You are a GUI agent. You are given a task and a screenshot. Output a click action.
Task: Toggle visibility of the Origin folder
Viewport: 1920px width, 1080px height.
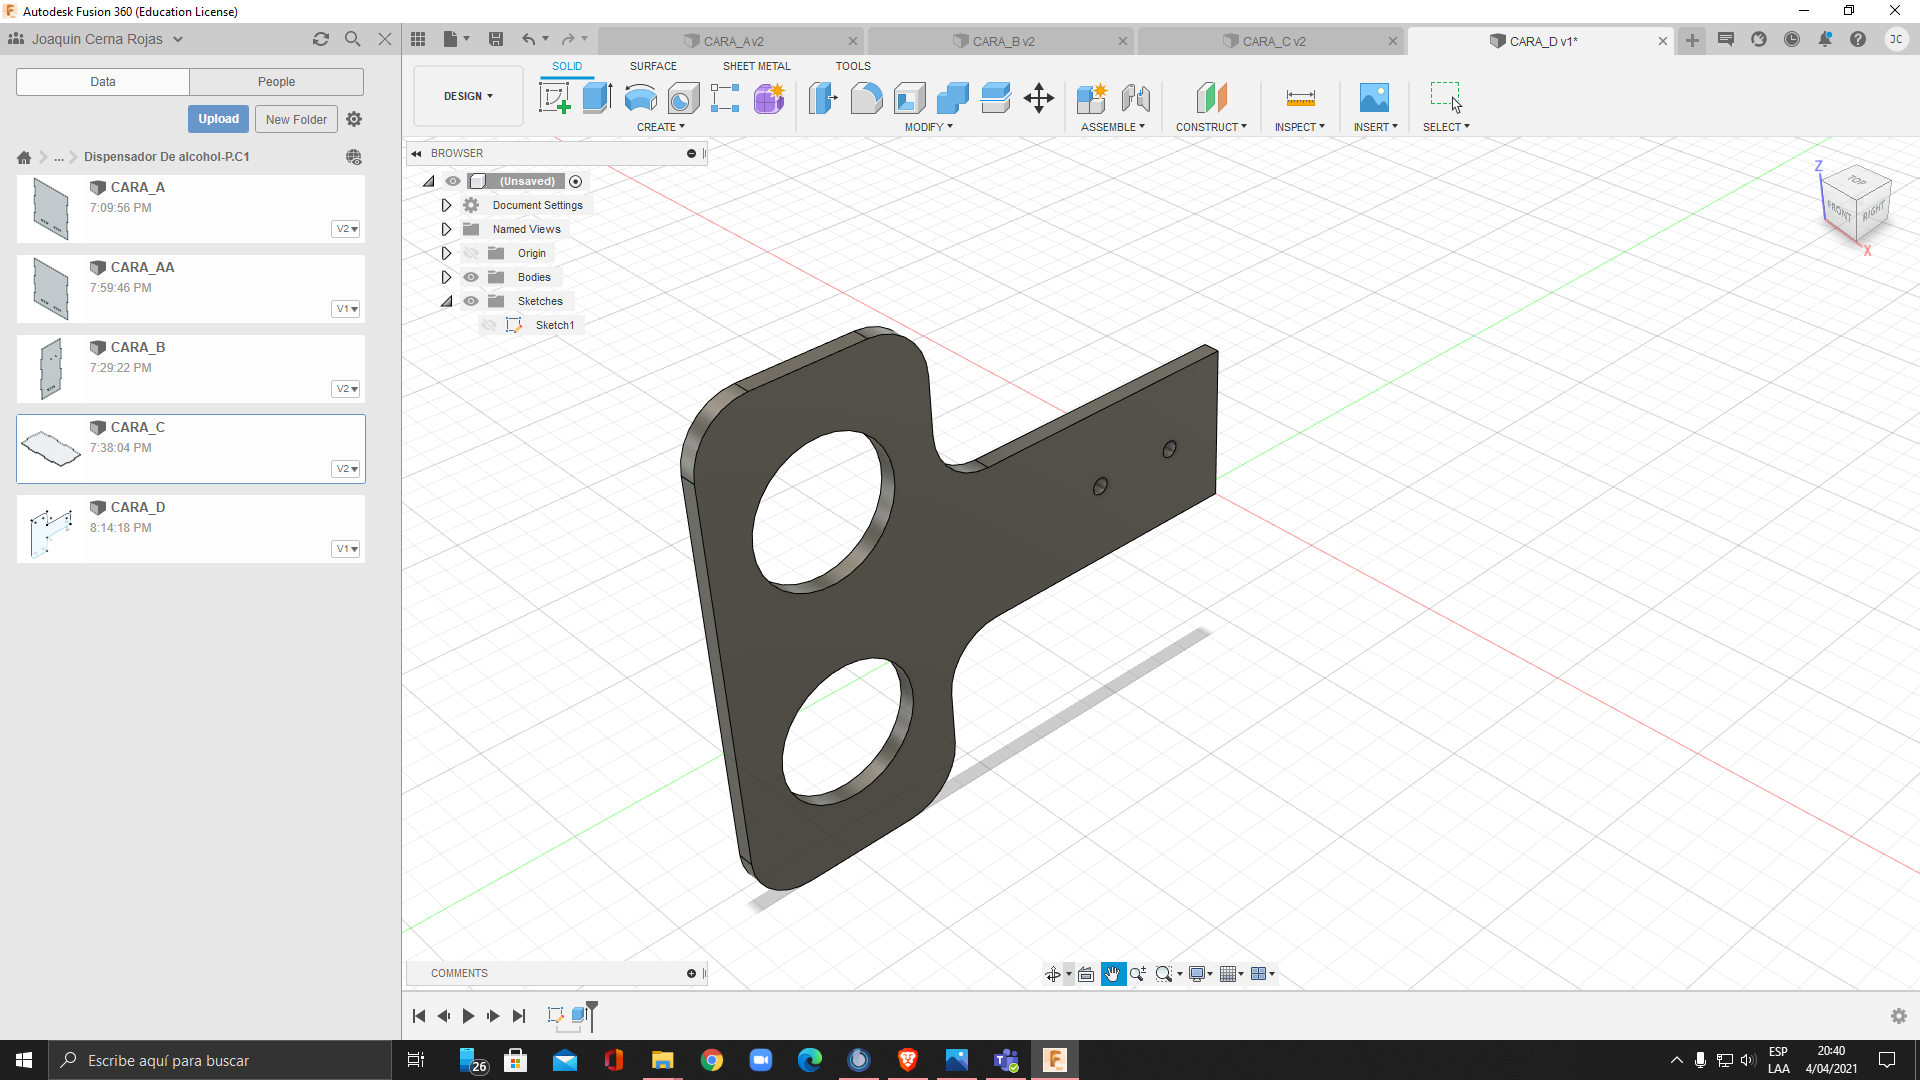tap(471, 253)
